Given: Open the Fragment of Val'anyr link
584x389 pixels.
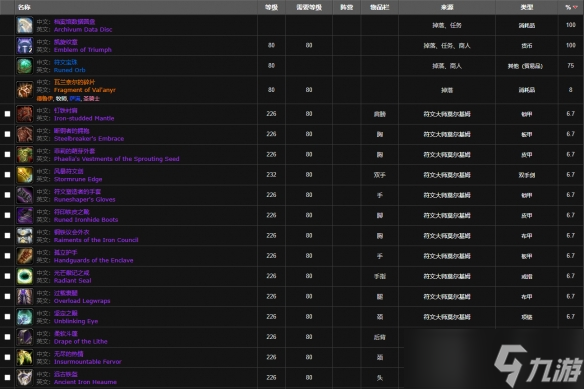Looking at the screenshot, I should pos(85,90).
